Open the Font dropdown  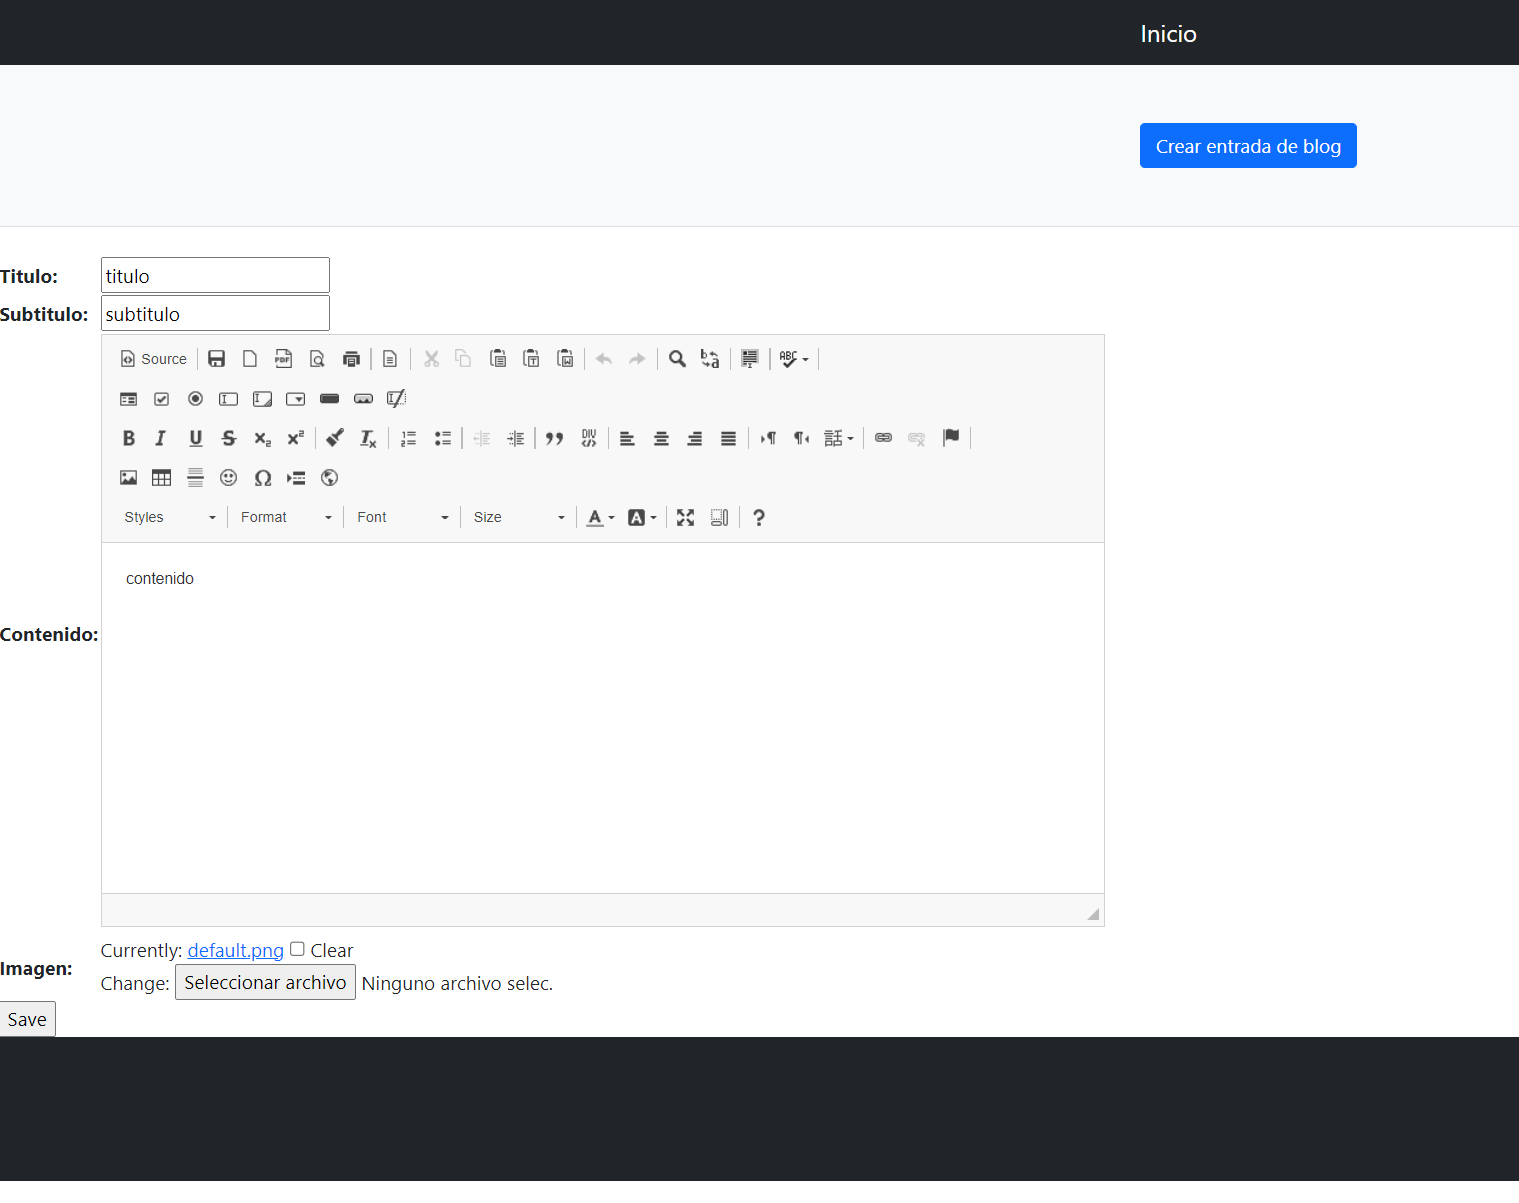click(x=400, y=517)
